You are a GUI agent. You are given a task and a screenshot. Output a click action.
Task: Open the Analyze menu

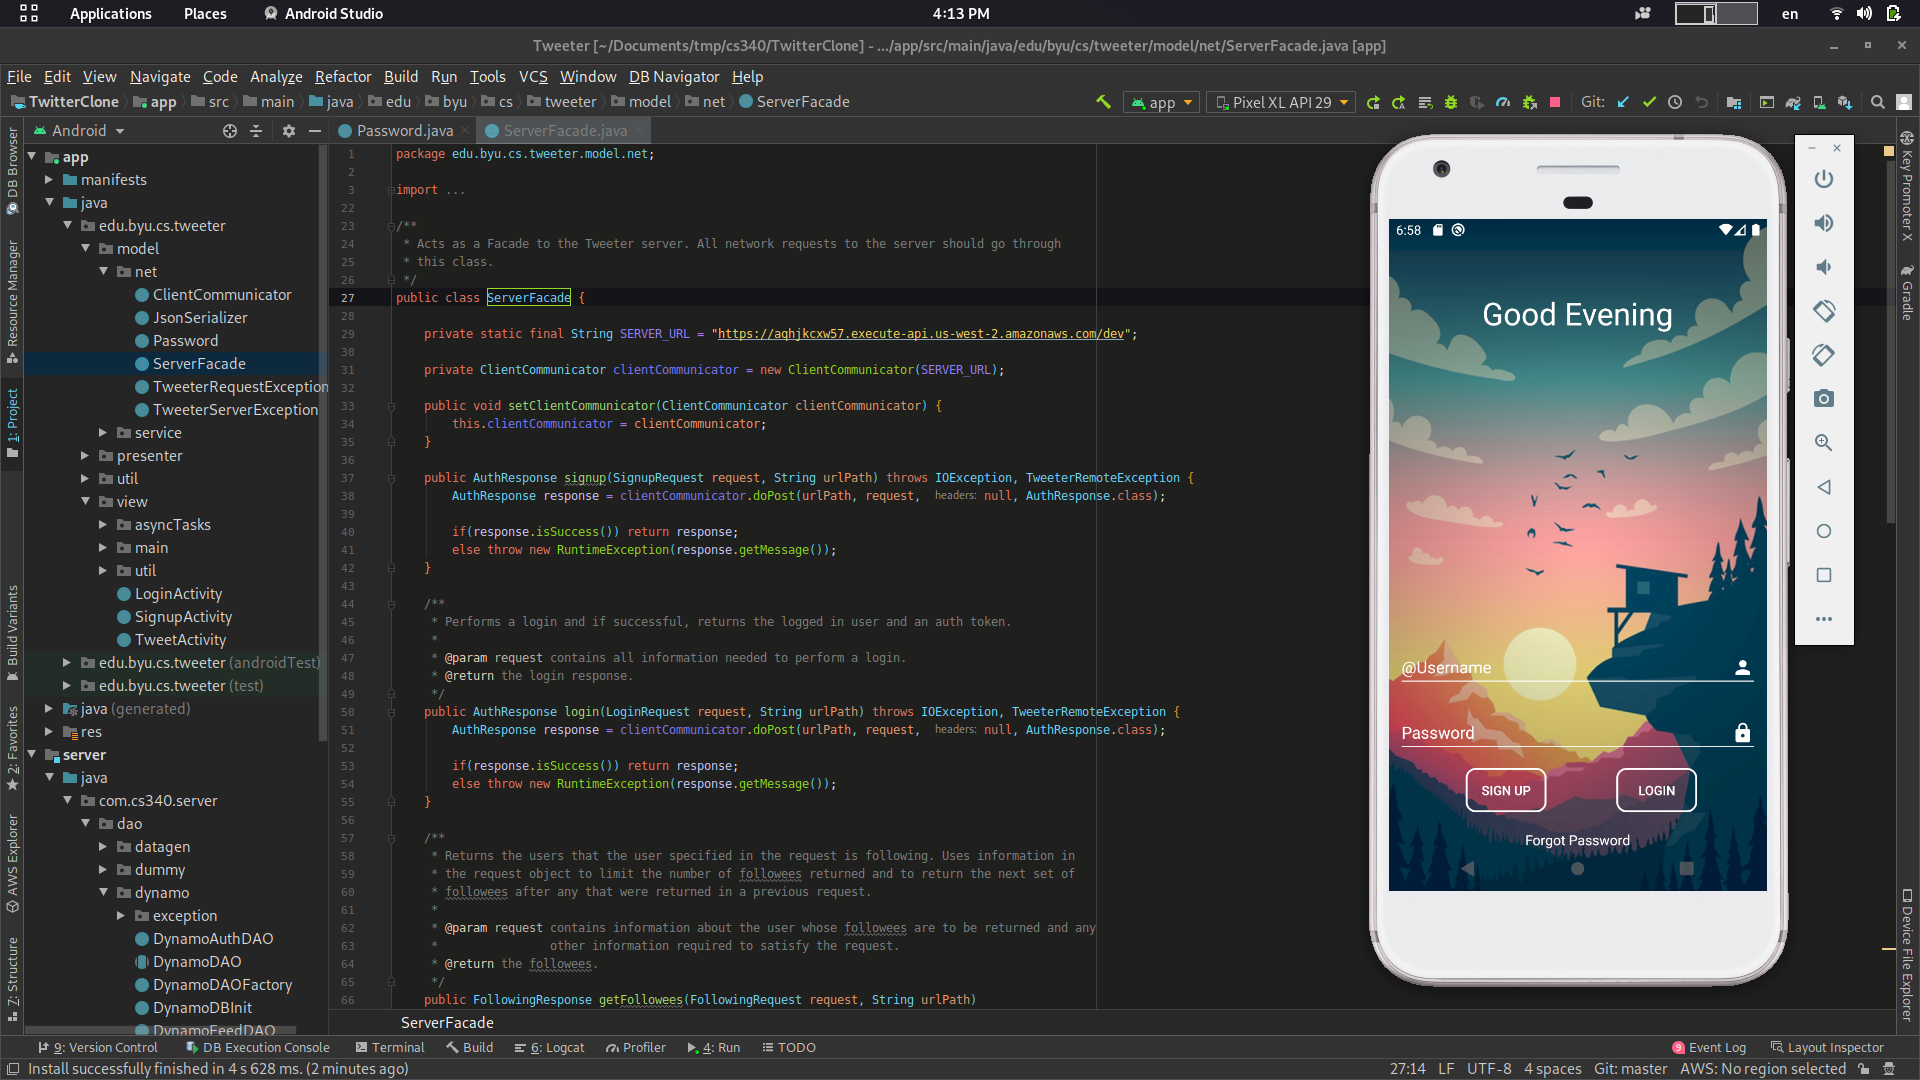(x=276, y=77)
